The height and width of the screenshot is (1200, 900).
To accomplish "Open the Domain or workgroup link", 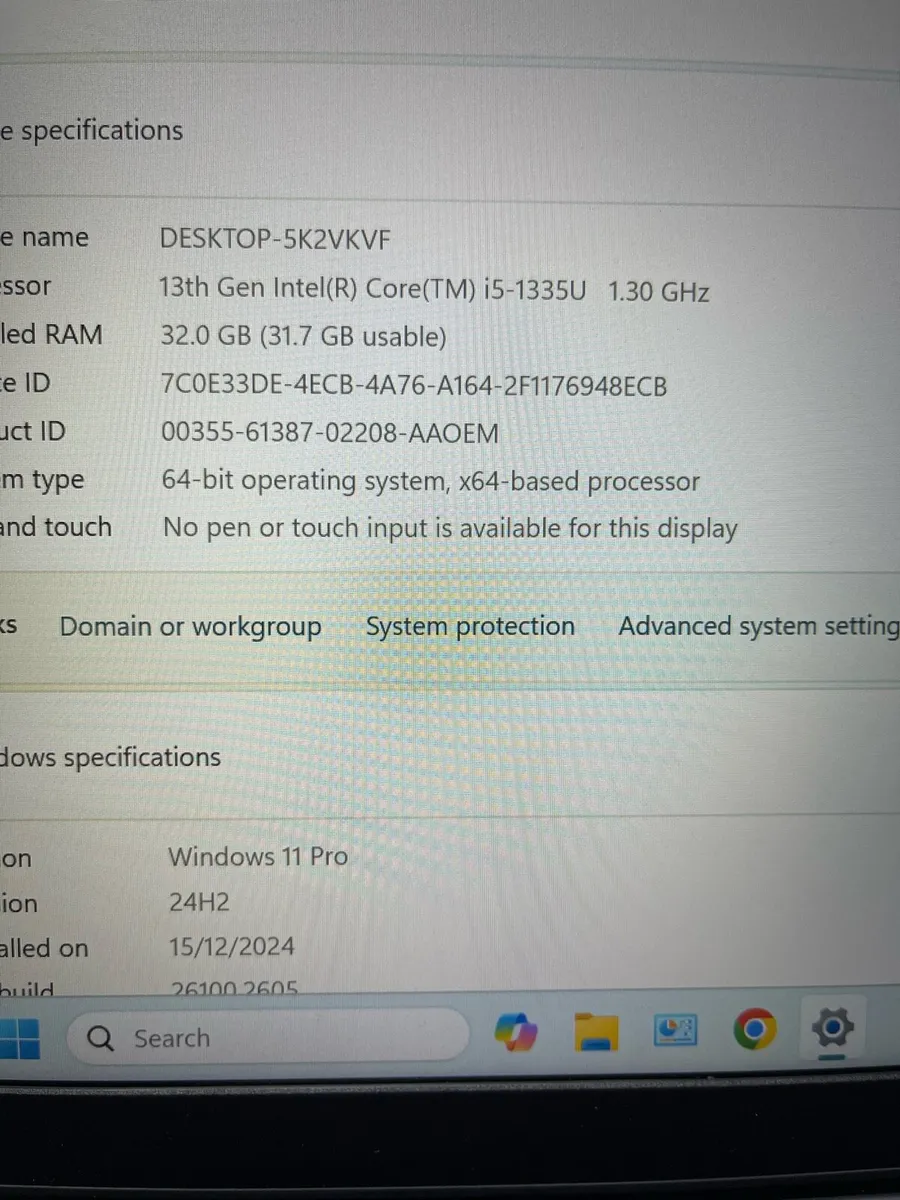I will pyautogui.click(x=191, y=627).
